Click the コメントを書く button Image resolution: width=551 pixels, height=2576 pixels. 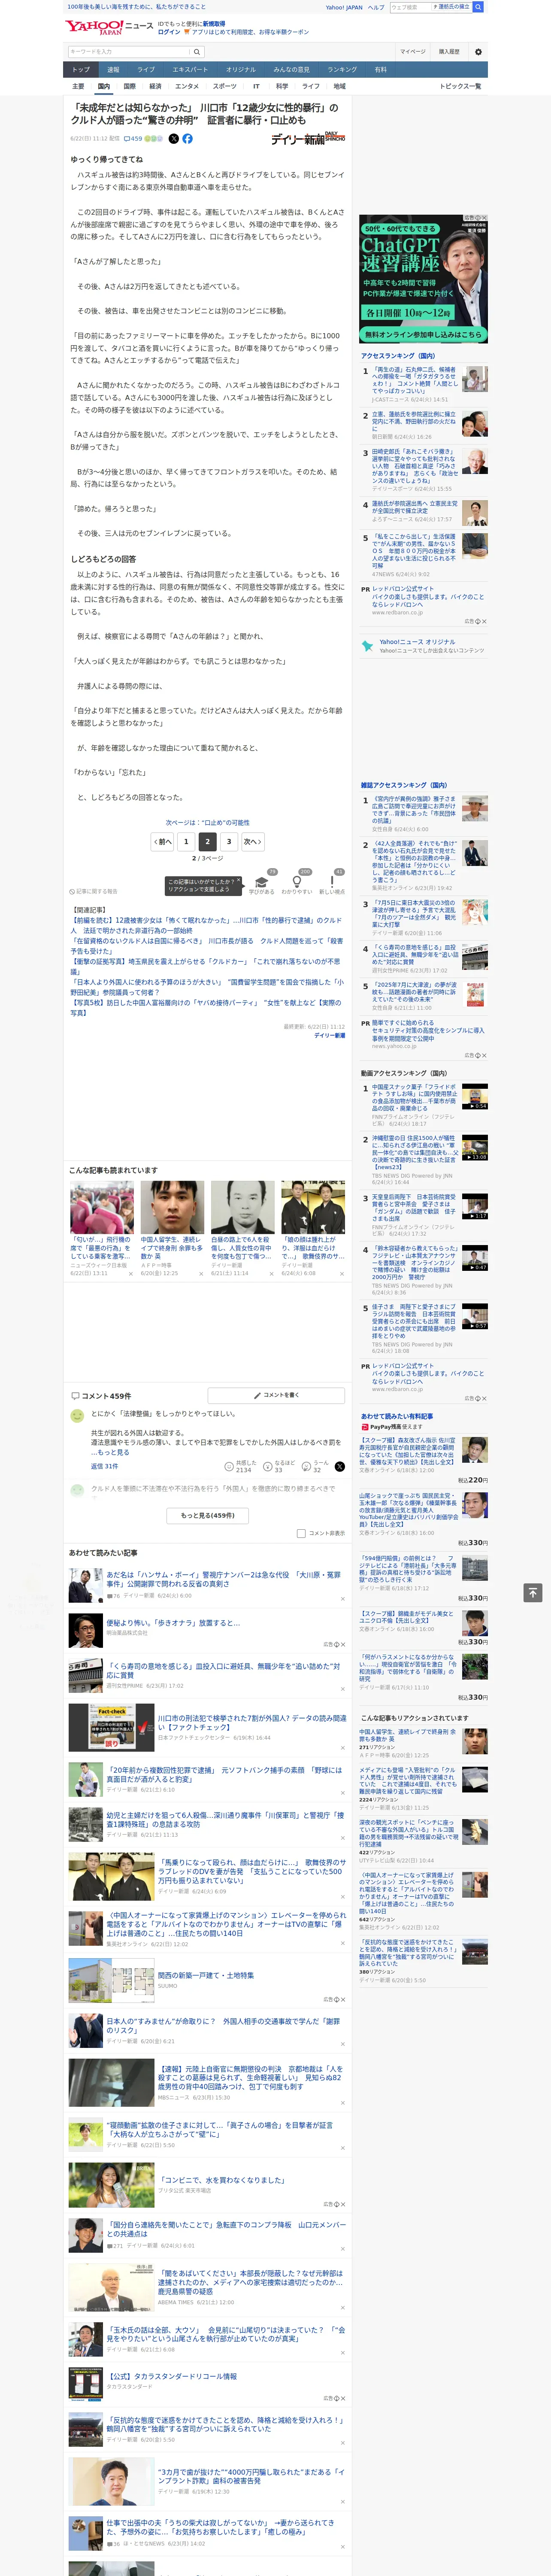tap(276, 1395)
